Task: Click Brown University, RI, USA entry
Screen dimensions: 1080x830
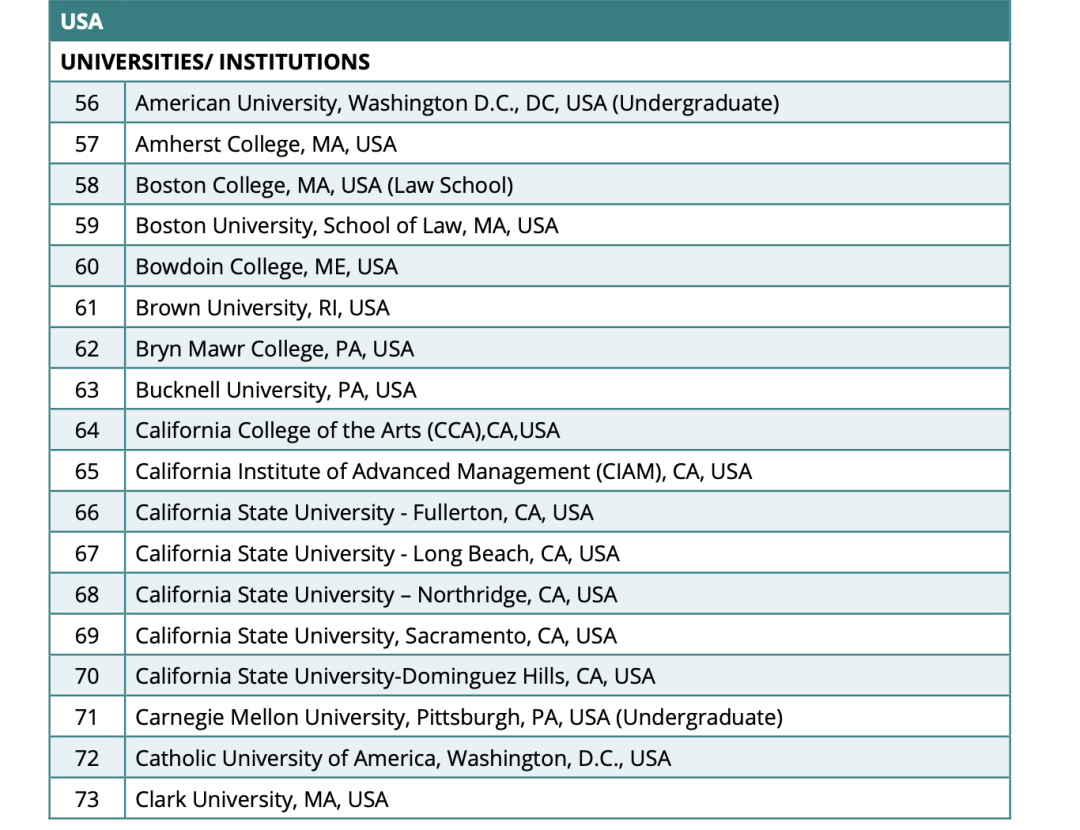Action: [x=262, y=308]
